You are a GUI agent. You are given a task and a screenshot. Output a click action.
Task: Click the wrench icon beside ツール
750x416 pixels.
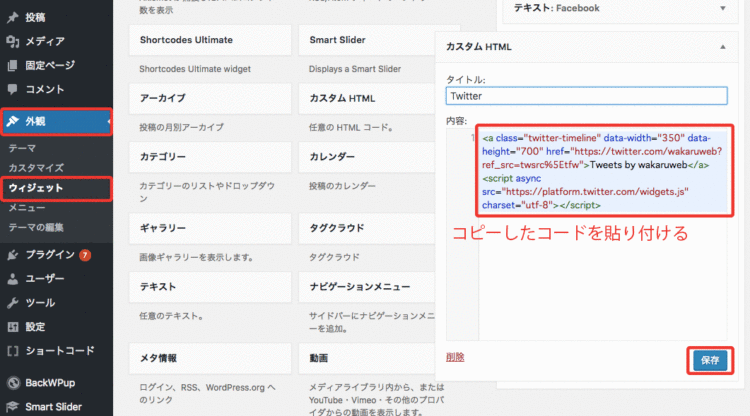12,302
